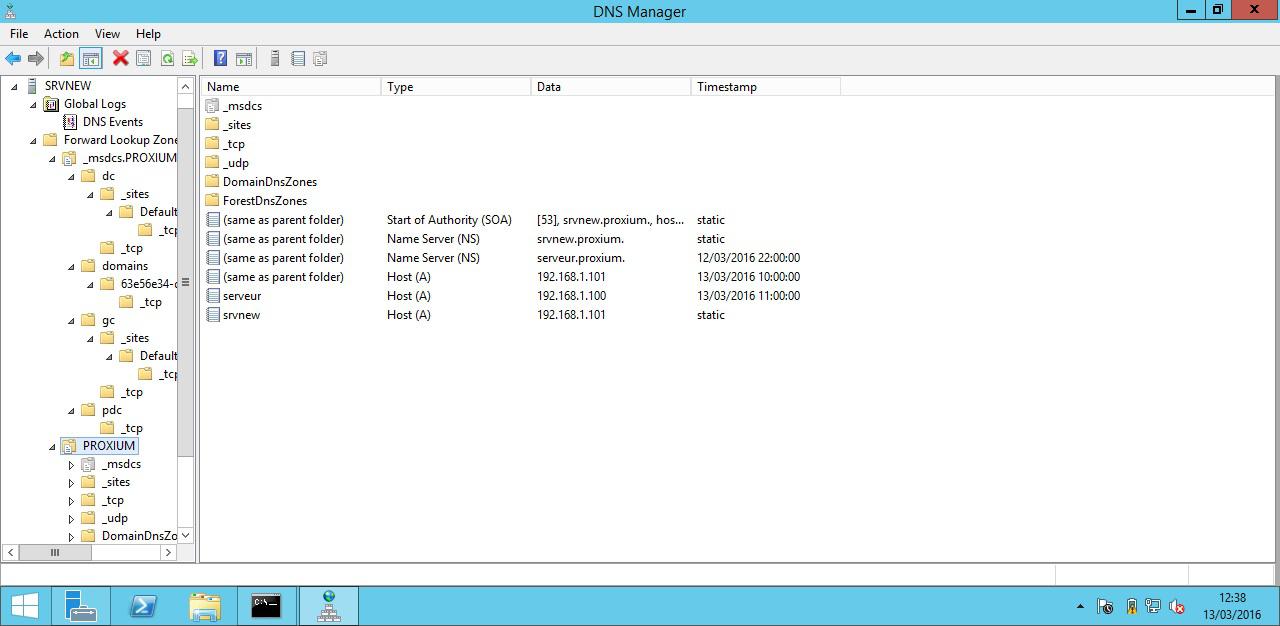The height and width of the screenshot is (626, 1280).
Task: Click the Back arrow in toolbar
Action: (x=13, y=59)
